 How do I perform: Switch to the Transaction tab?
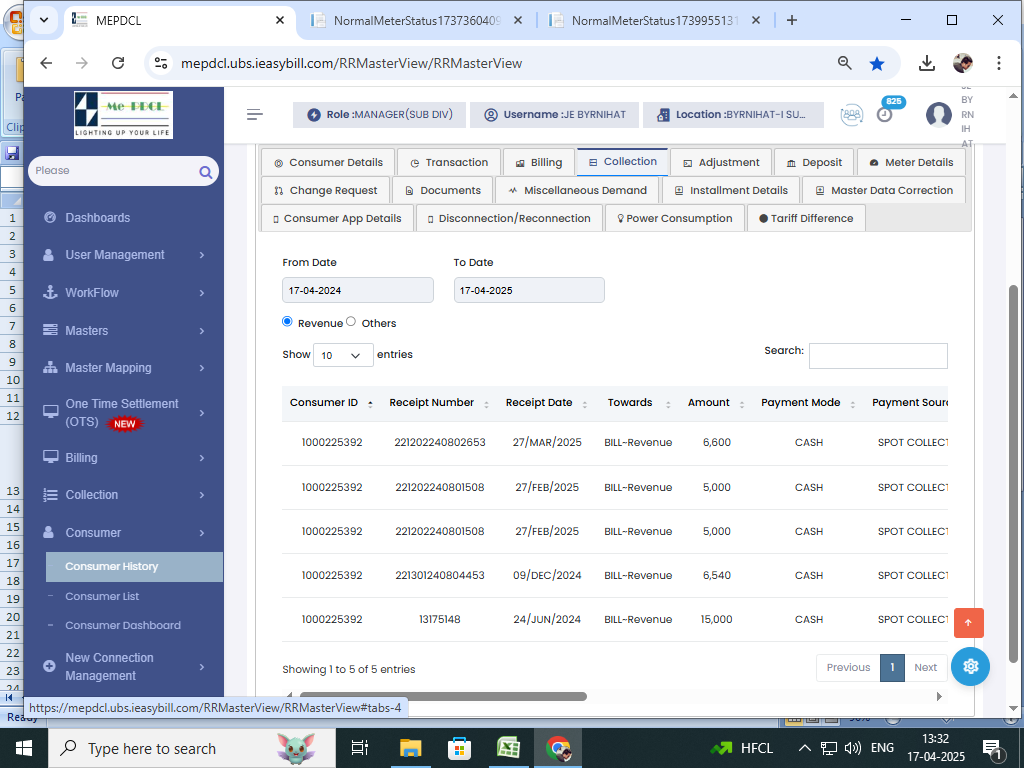pyautogui.click(x=449, y=163)
